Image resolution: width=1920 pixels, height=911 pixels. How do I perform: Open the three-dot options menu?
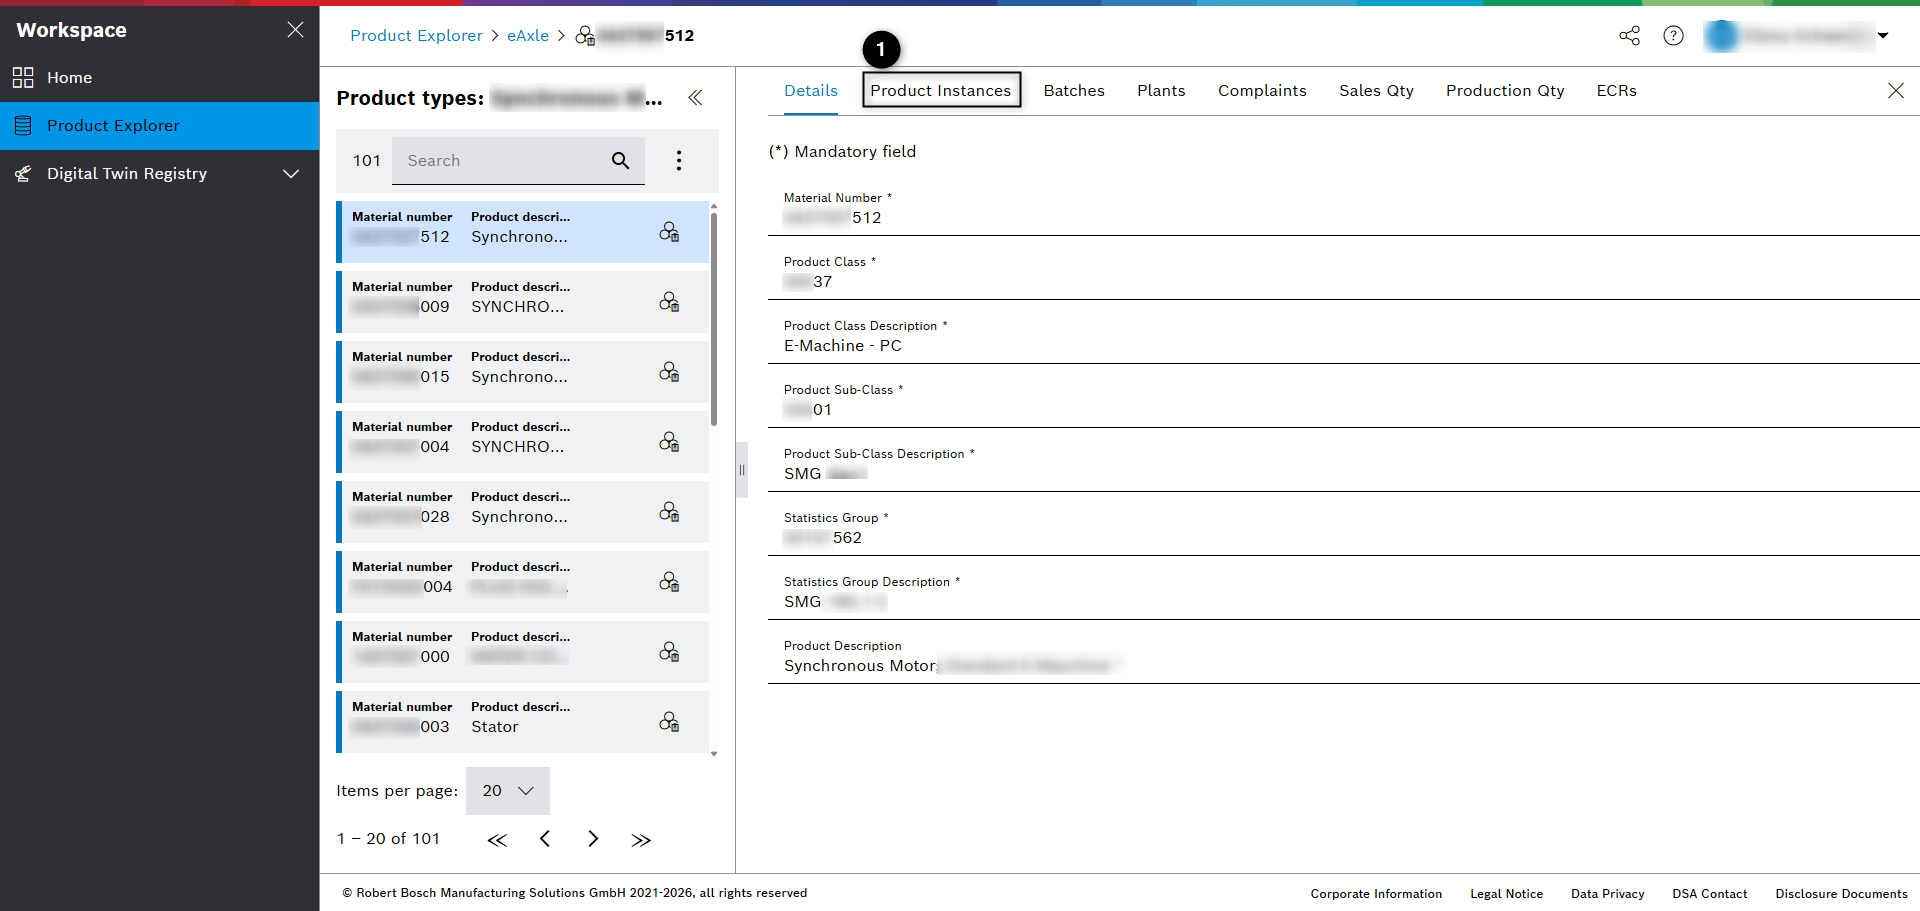tap(679, 160)
